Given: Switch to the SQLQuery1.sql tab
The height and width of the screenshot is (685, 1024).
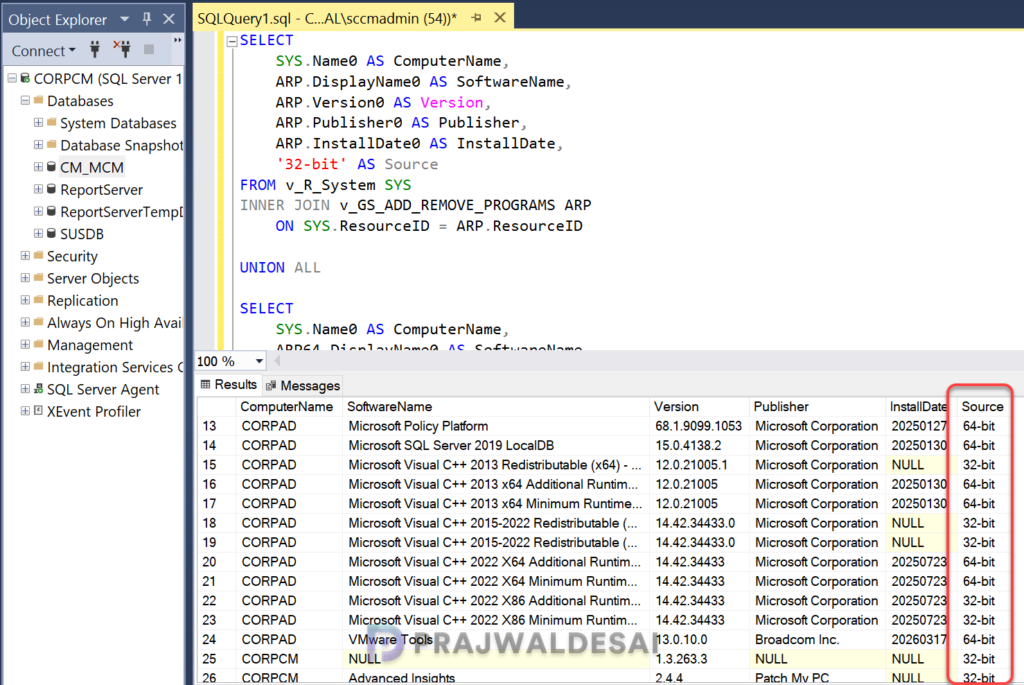Looking at the screenshot, I should pyautogui.click(x=327, y=18).
